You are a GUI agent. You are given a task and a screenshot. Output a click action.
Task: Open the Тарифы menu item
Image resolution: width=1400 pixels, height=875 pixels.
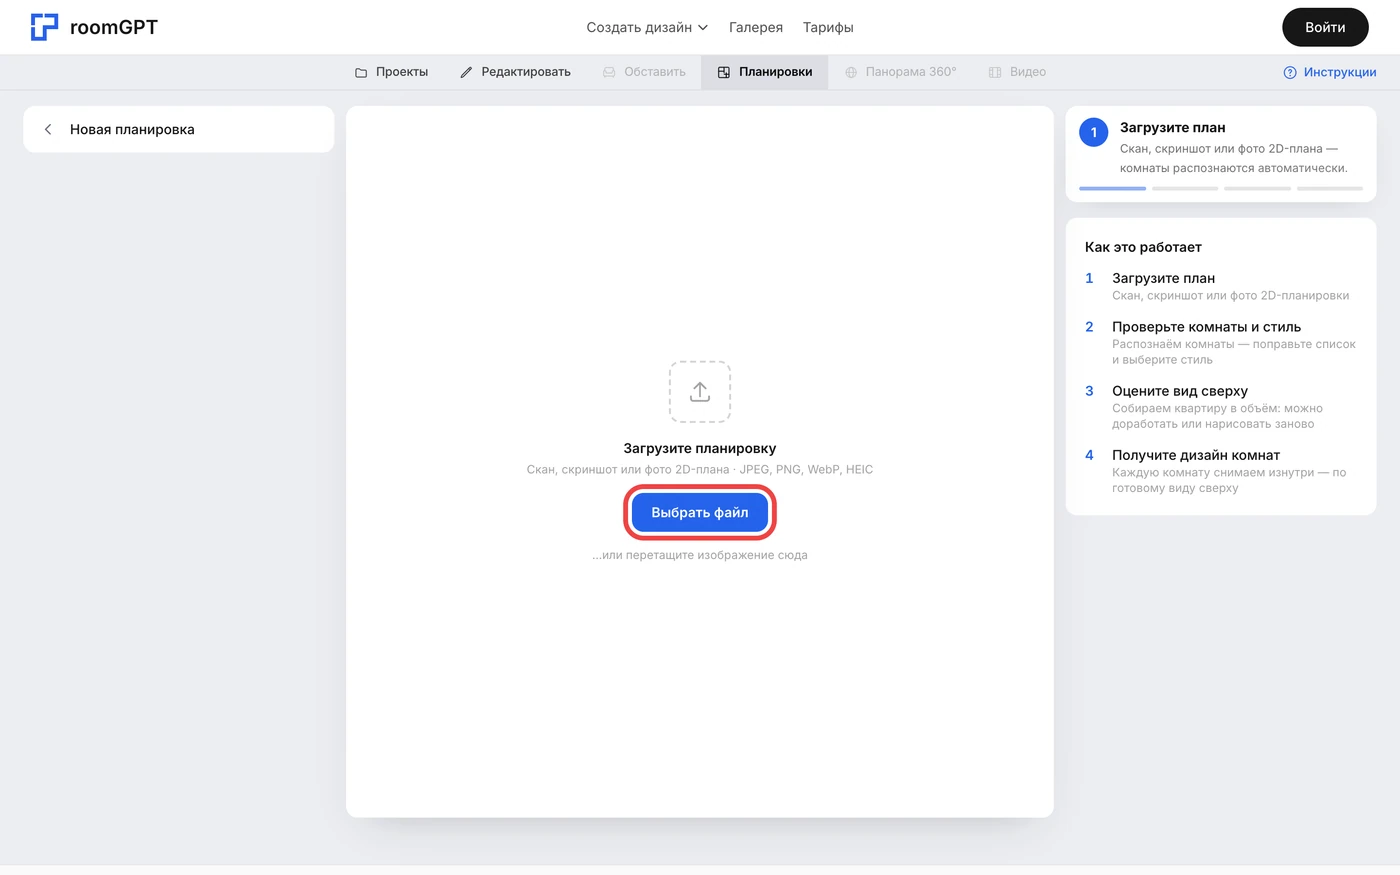tap(828, 28)
